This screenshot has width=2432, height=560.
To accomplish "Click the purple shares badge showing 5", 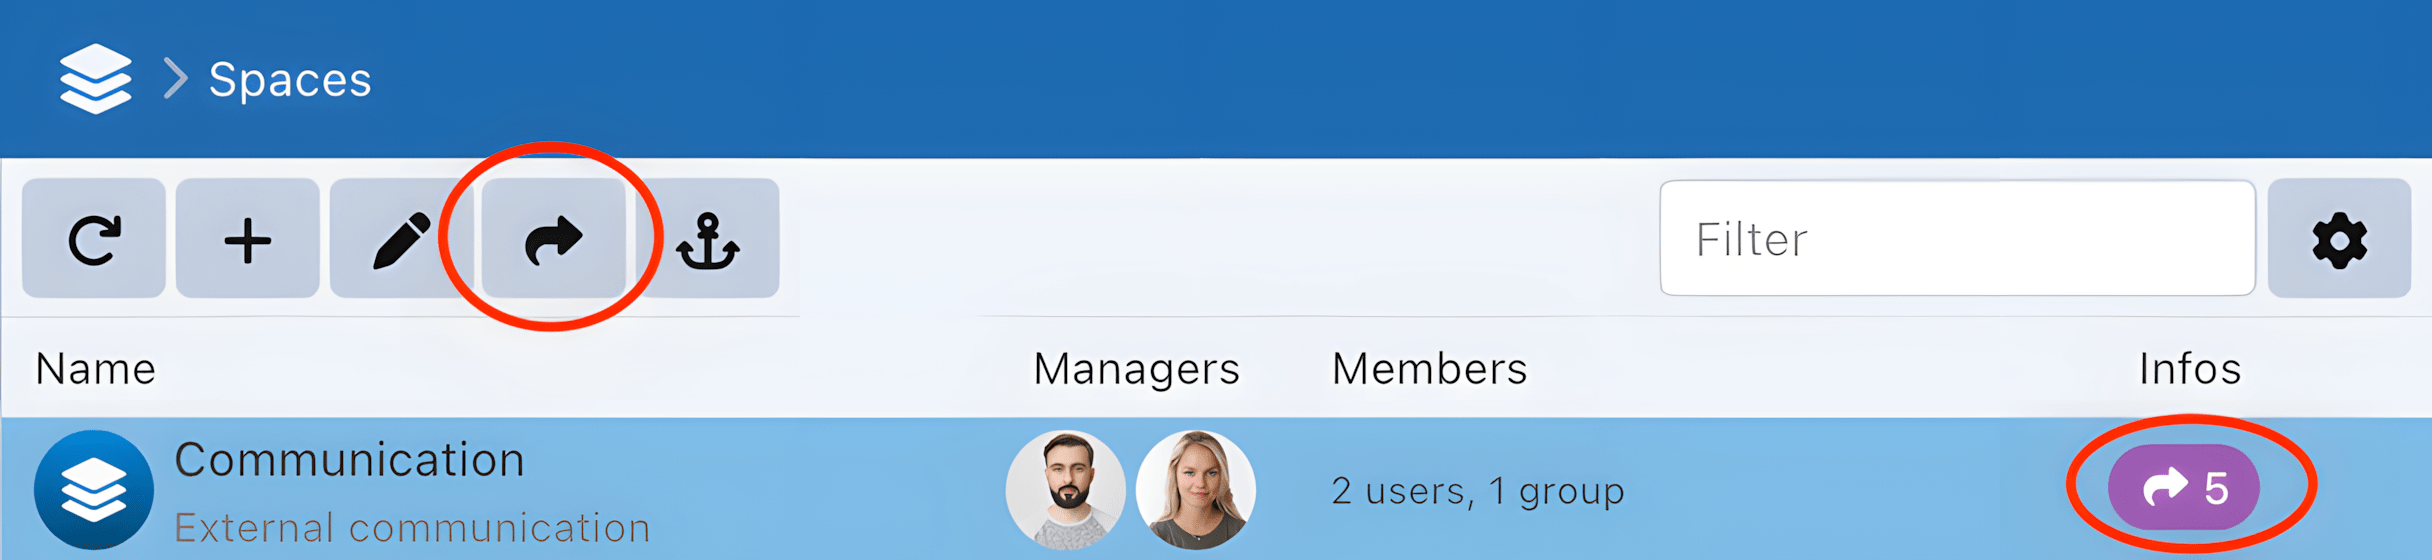I will pos(2184,487).
